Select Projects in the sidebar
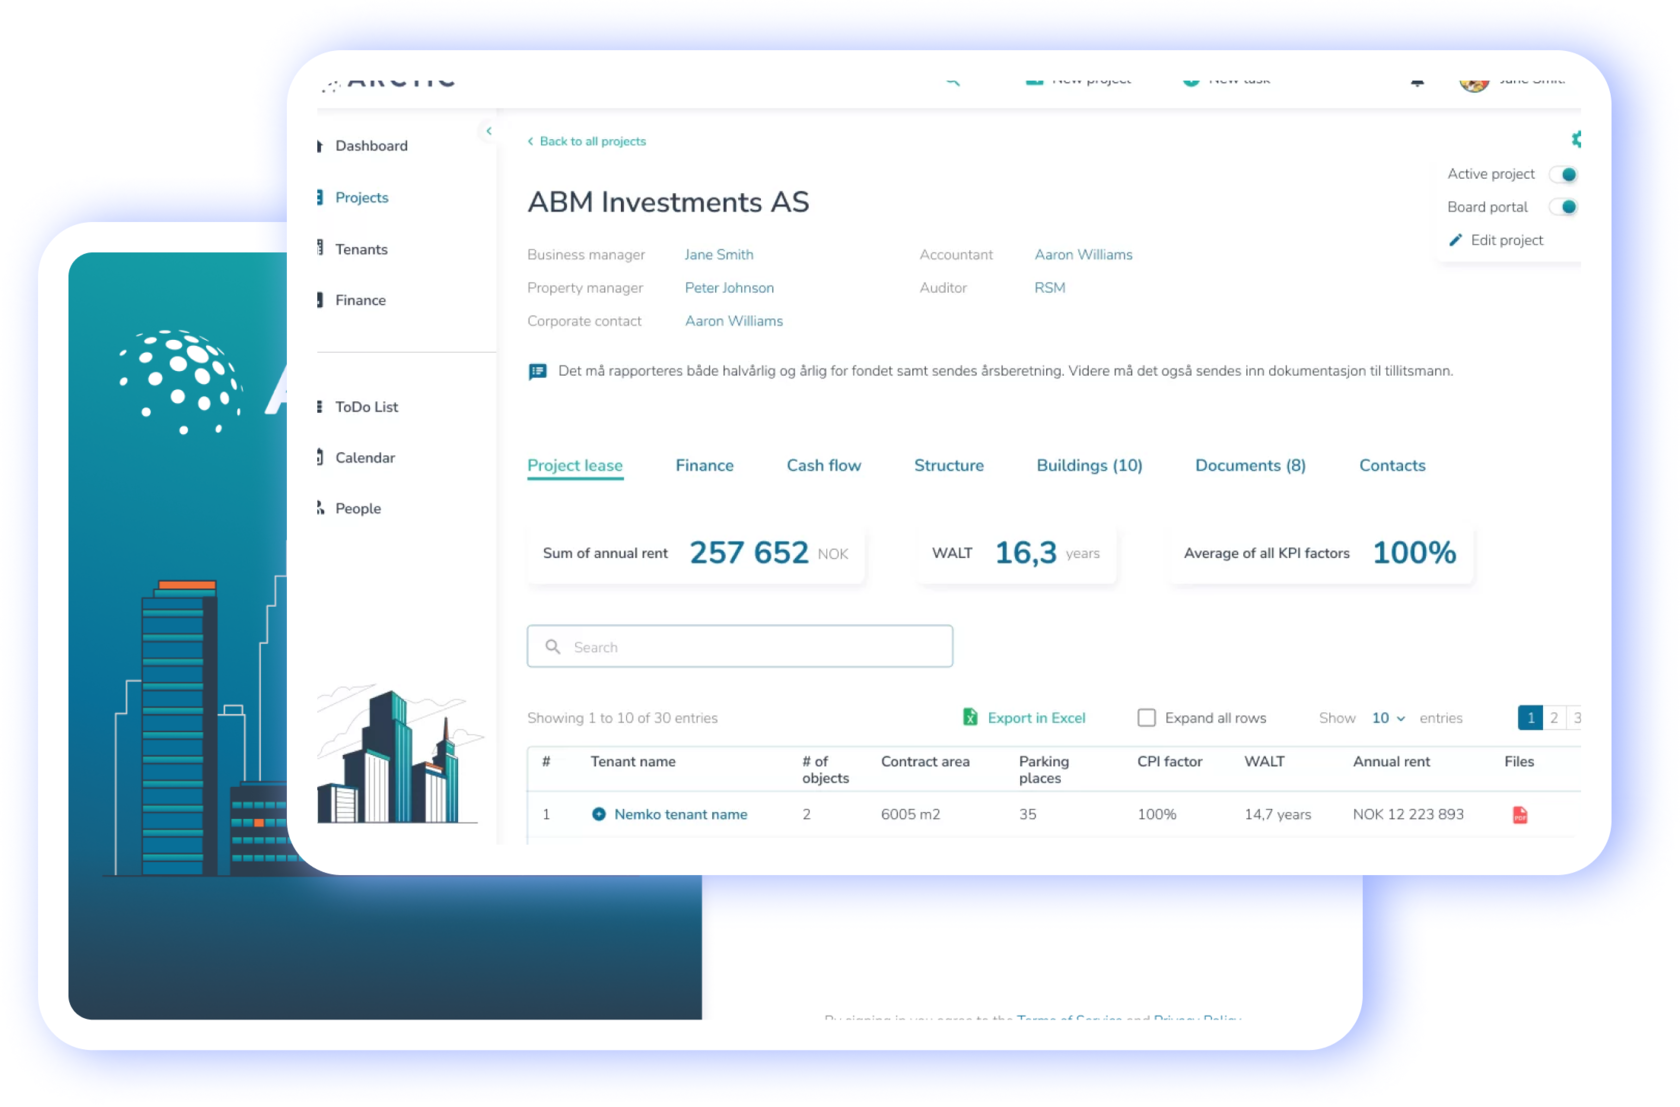The width and height of the screenshot is (1680, 1107). click(x=361, y=198)
